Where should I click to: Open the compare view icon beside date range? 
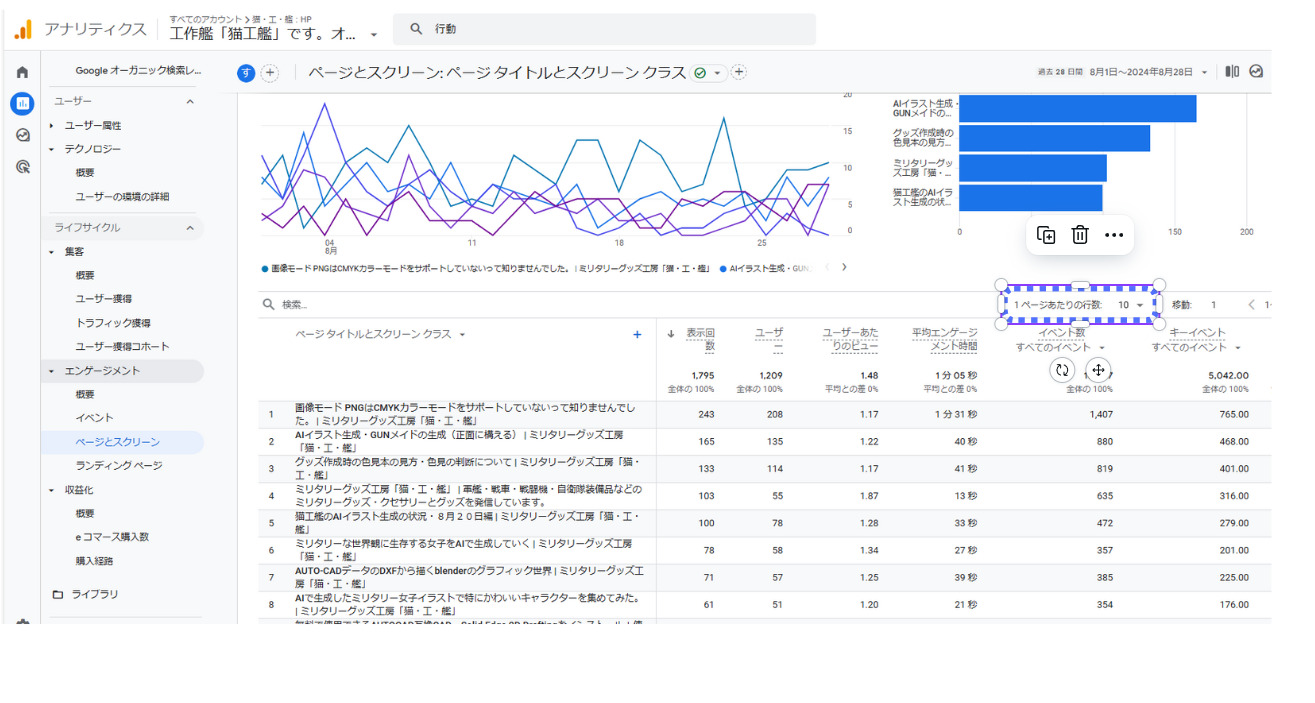click(x=1232, y=72)
